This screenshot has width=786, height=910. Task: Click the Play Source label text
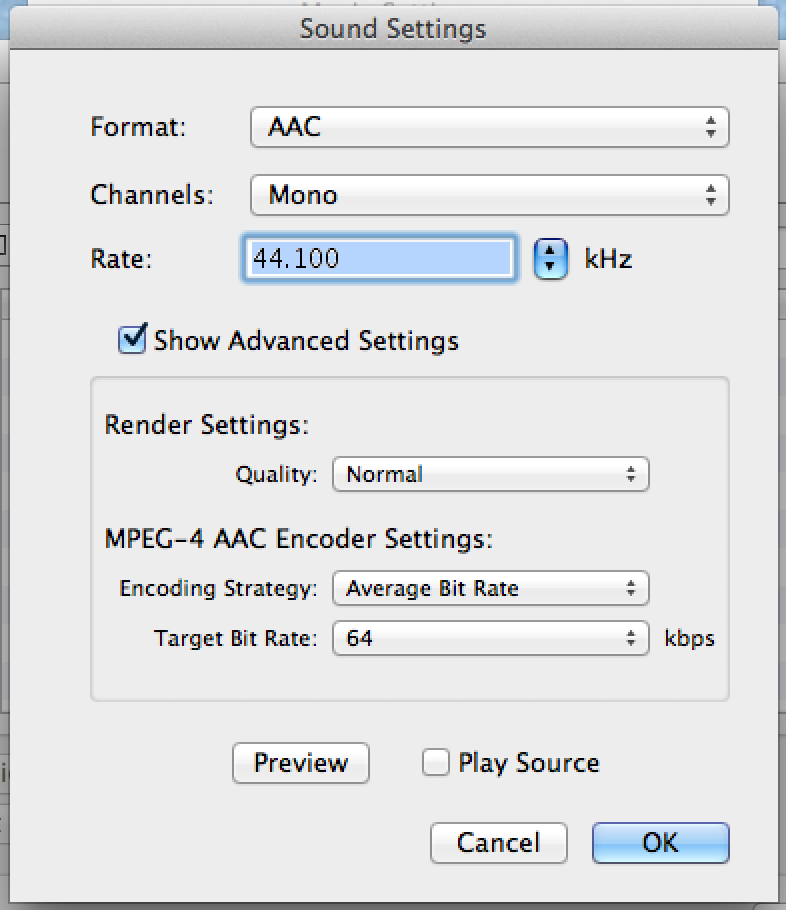coord(528,763)
